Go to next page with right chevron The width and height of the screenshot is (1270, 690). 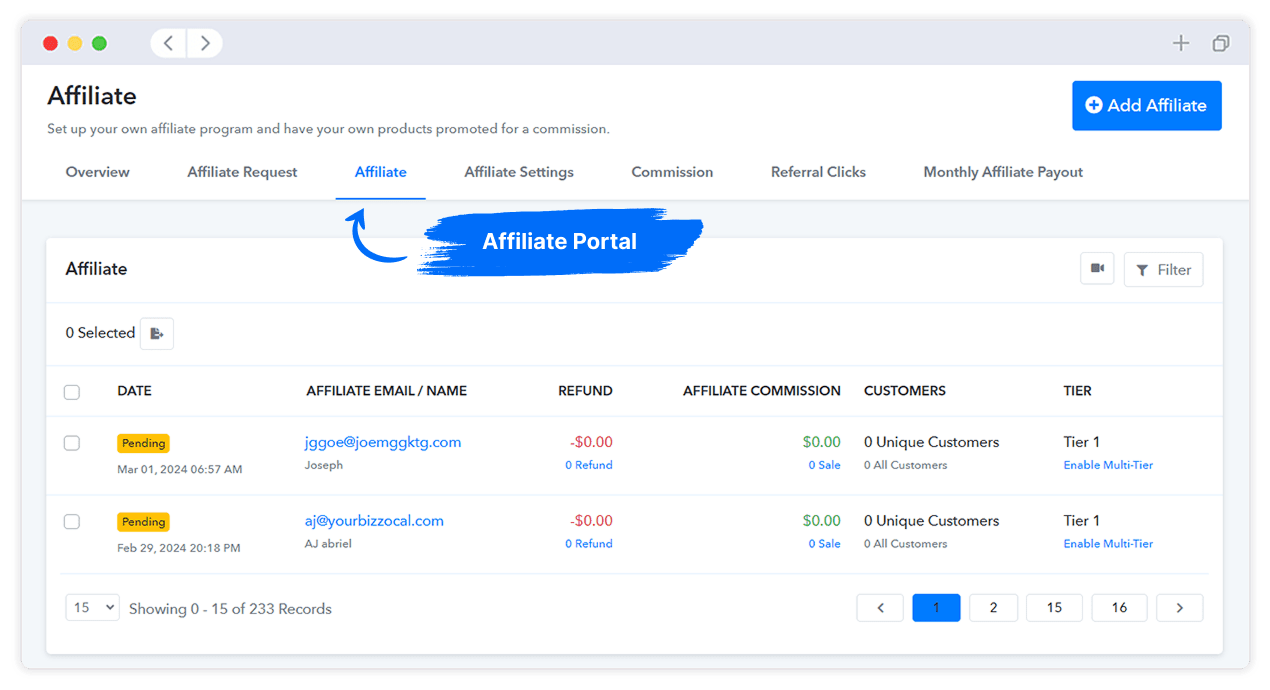(1180, 607)
